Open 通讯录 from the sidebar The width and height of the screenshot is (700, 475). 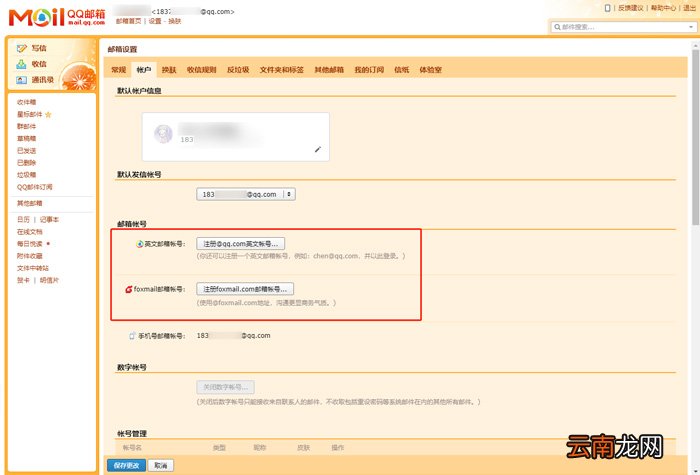[x=43, y=80]
